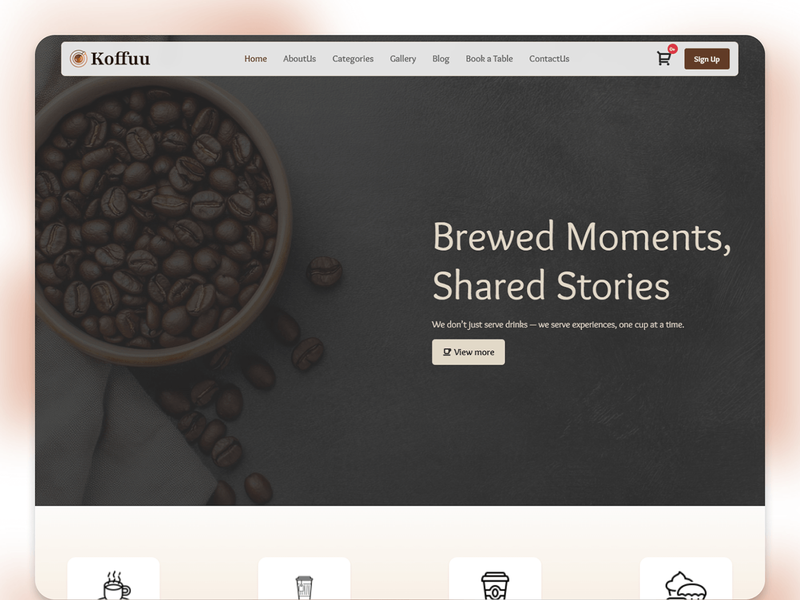This screenshot has width=800, height=600.
Task: Open the ContactUs page
Action: [549, 58]
